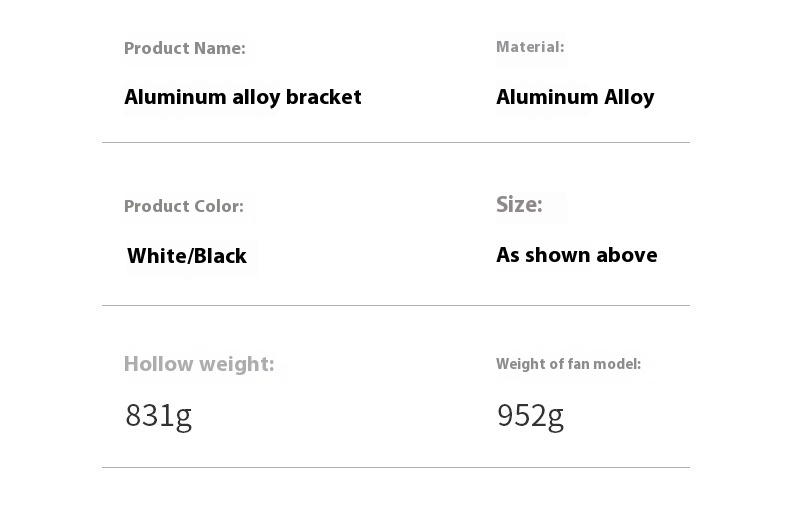The height and width of the screenshot is (506, 790).
Task: Click the word "fan" in the weight label
Action: (579, 364)
